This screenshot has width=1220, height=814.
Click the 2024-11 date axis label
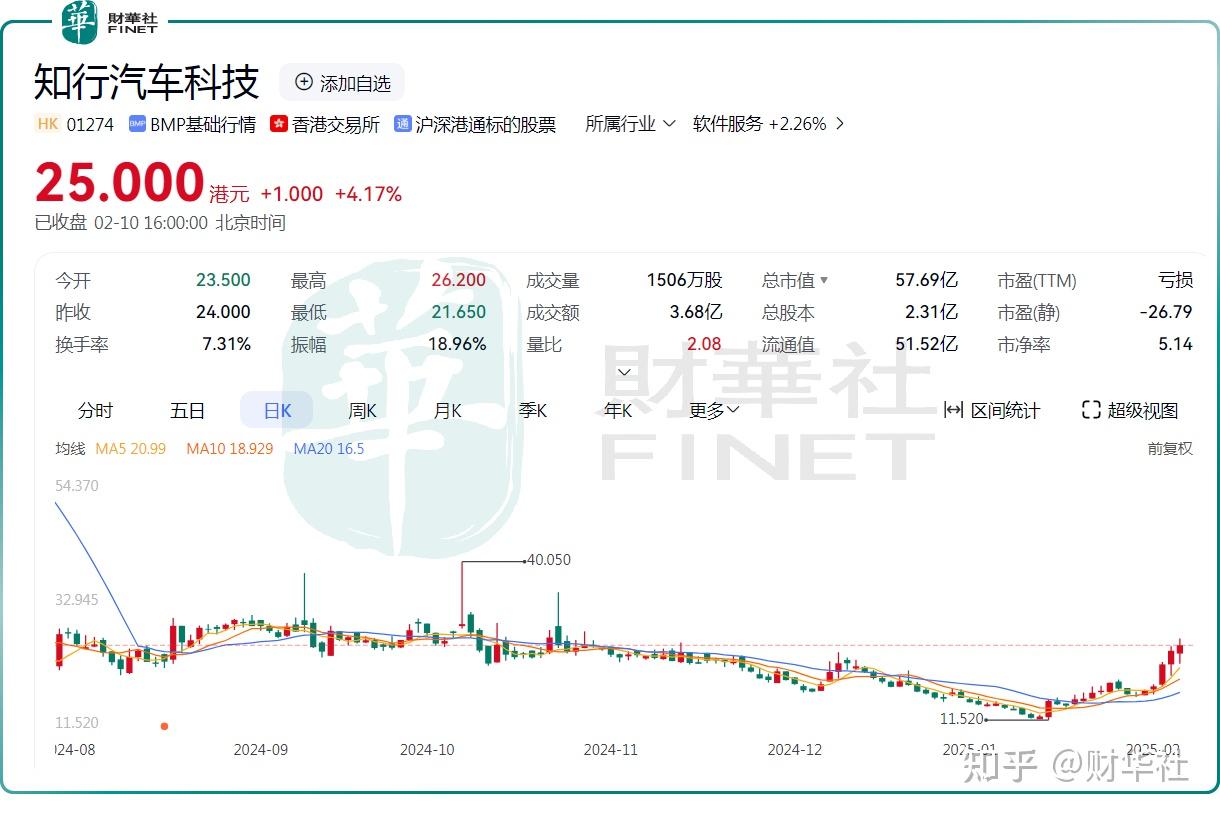coord(611,749)
